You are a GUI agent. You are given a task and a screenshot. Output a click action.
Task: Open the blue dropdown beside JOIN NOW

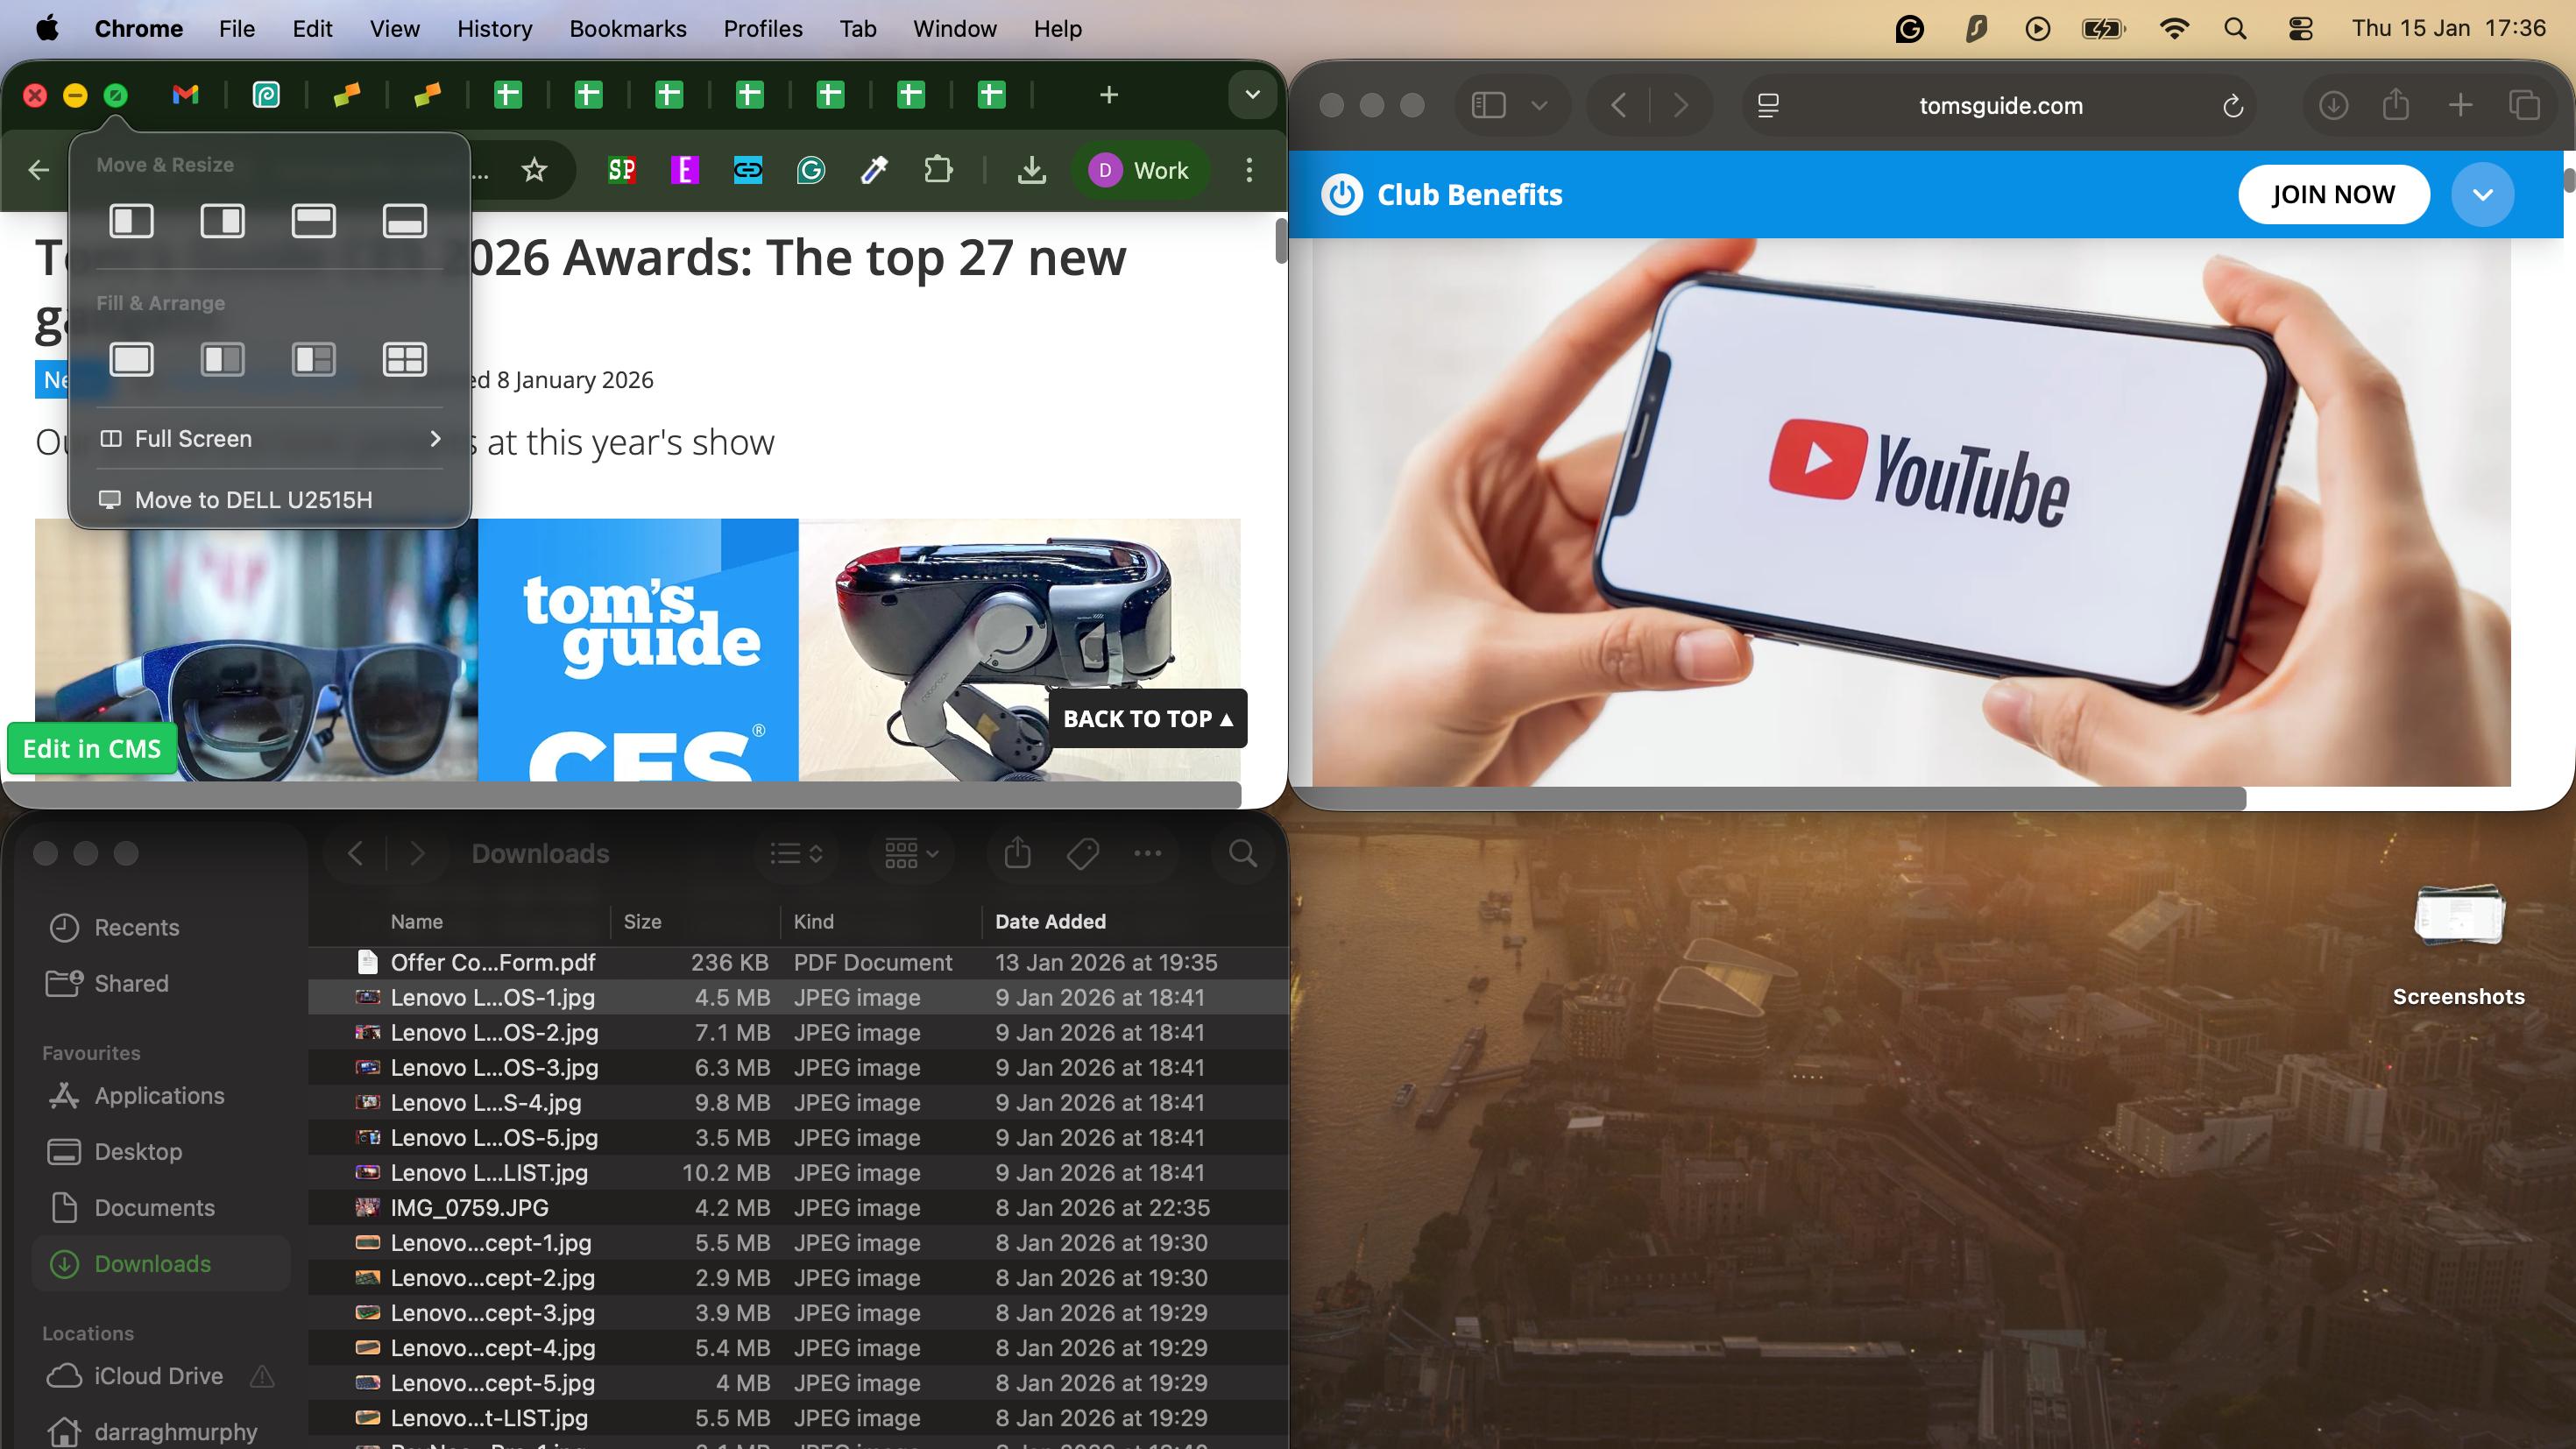pyautogui.click(x=2484, y=194)
